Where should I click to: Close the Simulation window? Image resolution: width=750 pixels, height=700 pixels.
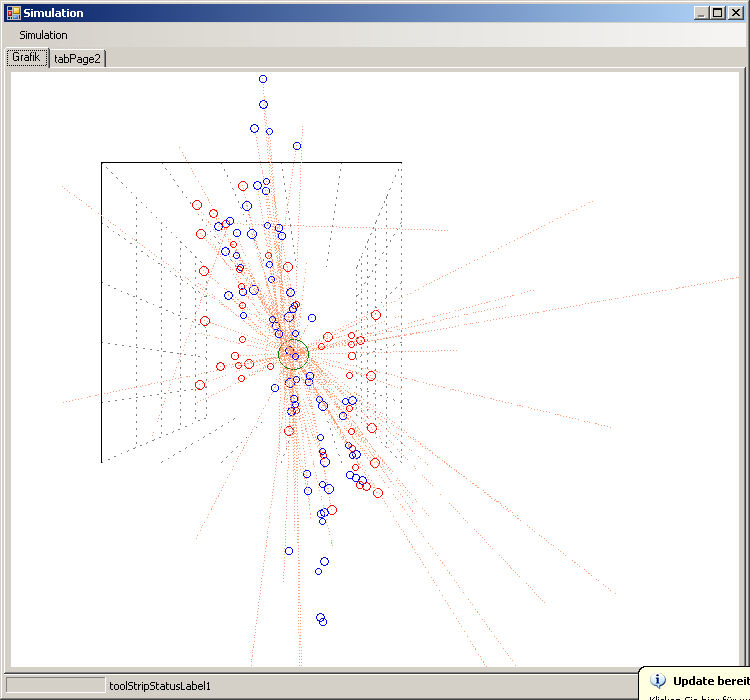735,13
